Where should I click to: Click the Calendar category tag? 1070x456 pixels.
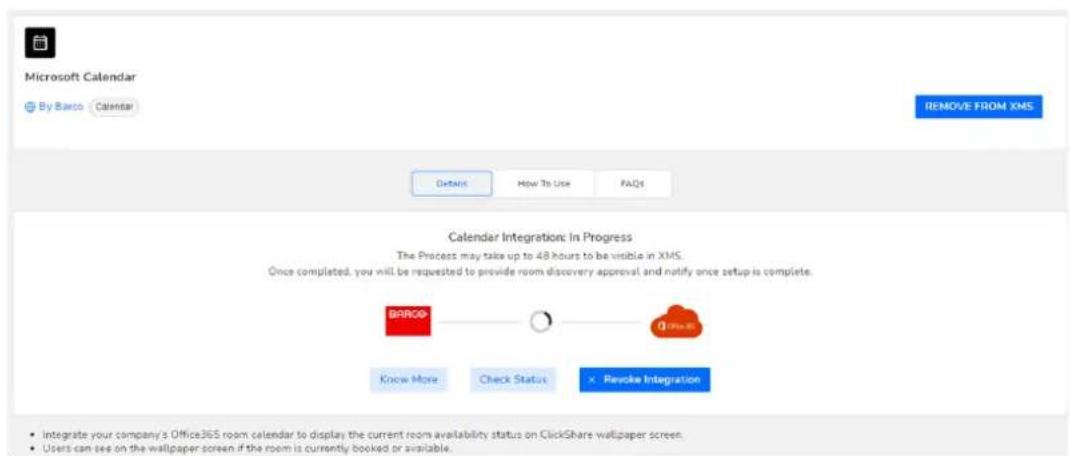[114, 107]
